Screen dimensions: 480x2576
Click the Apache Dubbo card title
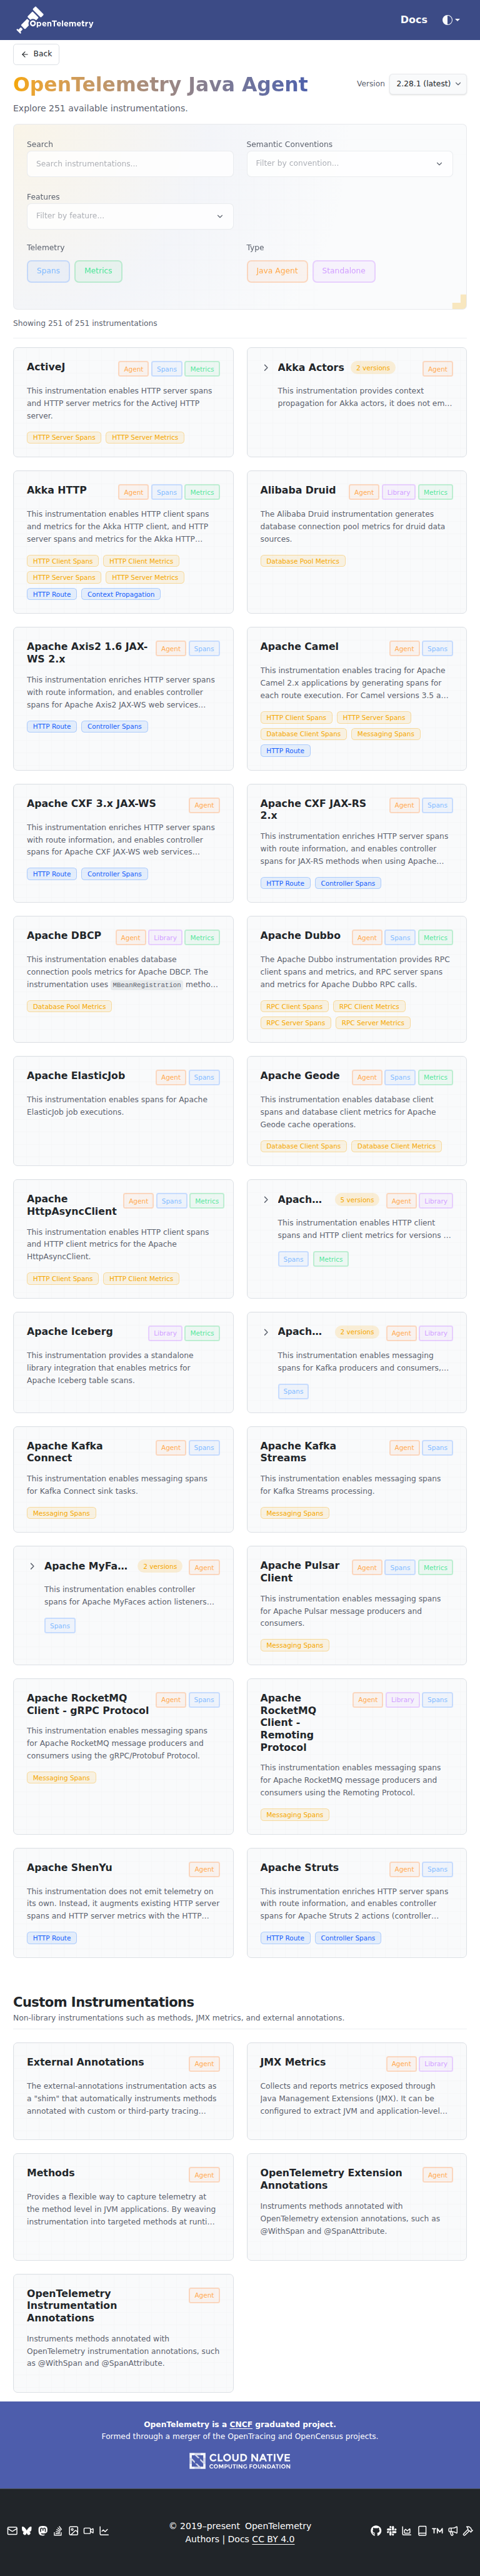pos(300,936)
